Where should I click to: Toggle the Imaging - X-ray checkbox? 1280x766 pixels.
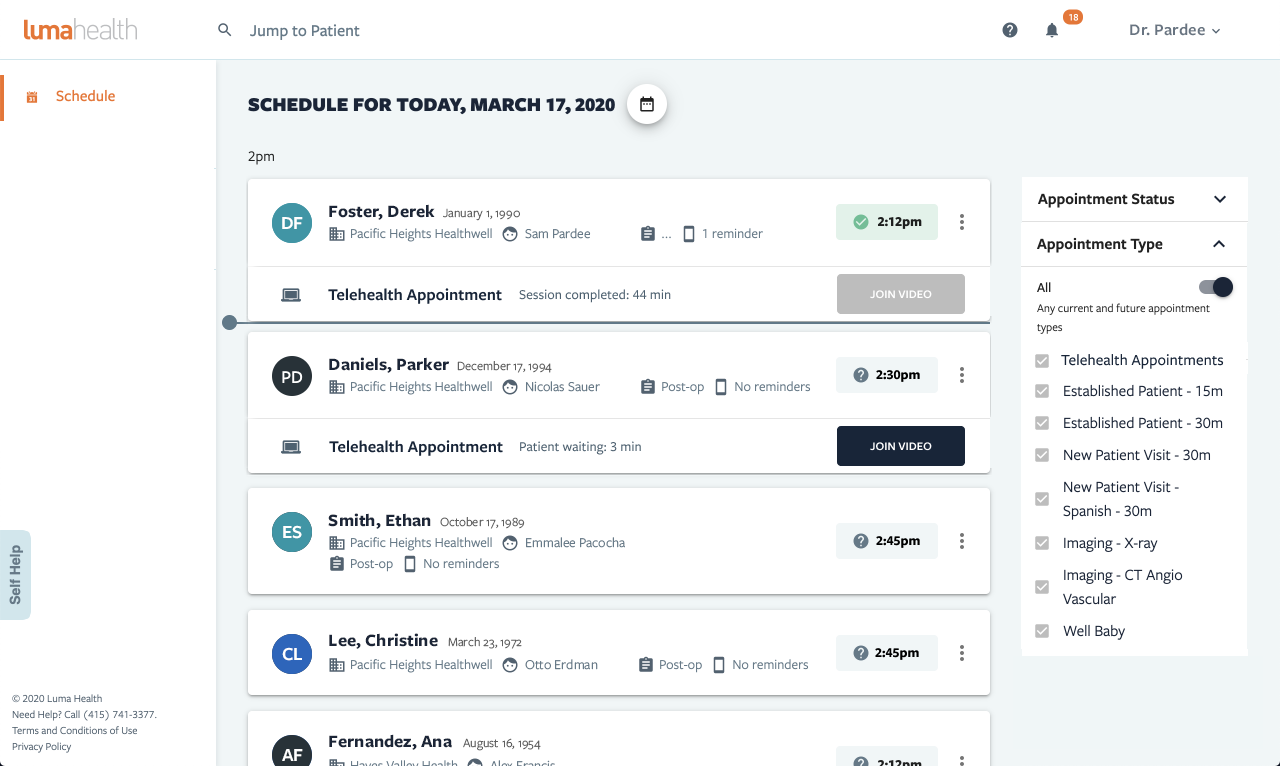coord(1042,543)
